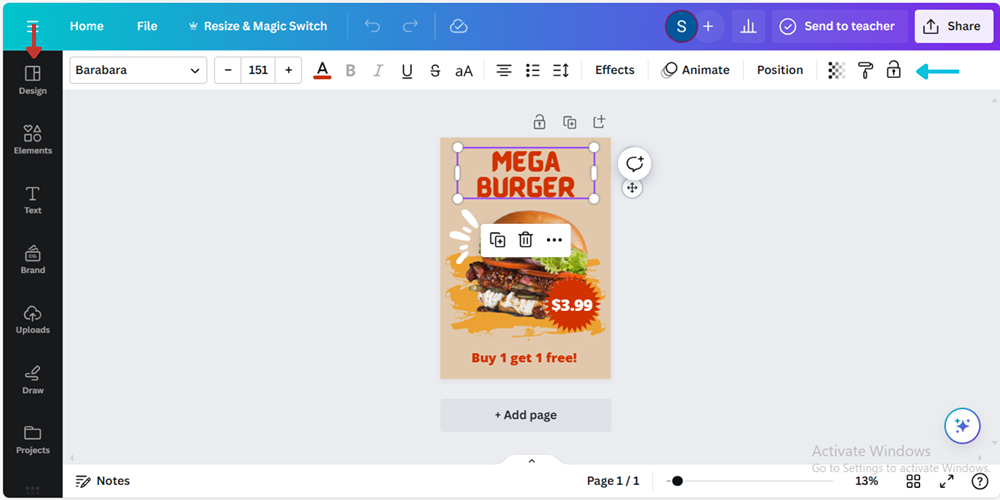Open line spacing options
Viewport: 1000px width, 500px height.
(x=561, y=70)
